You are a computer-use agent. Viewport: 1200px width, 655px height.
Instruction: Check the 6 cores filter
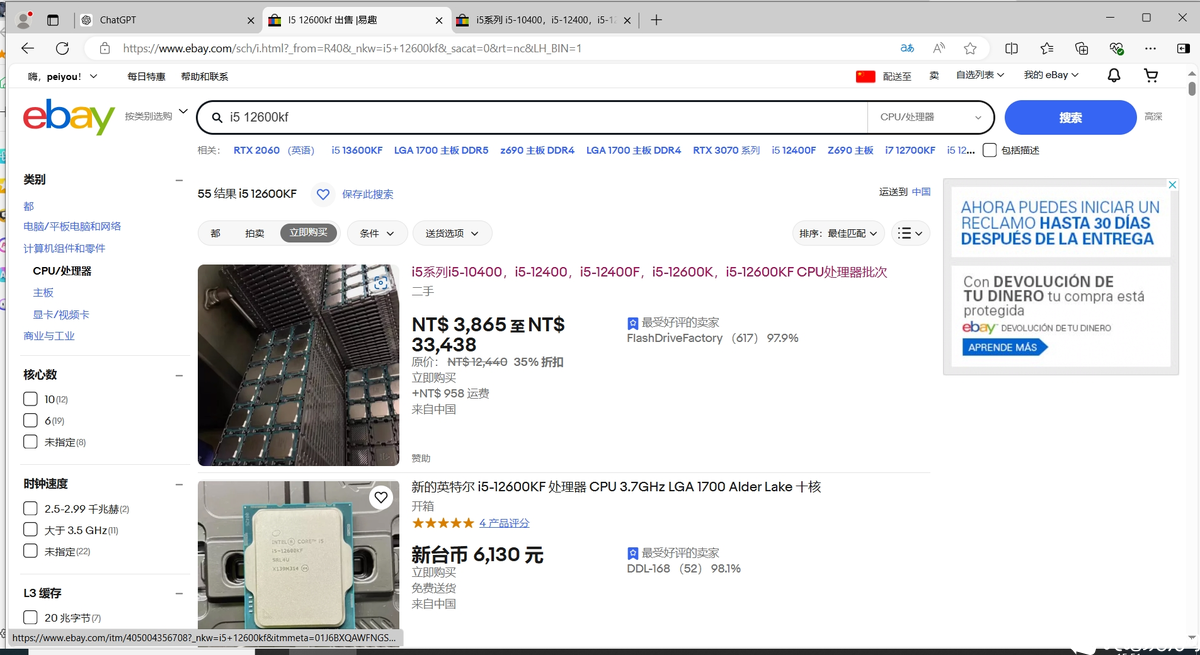click(30, 420)
